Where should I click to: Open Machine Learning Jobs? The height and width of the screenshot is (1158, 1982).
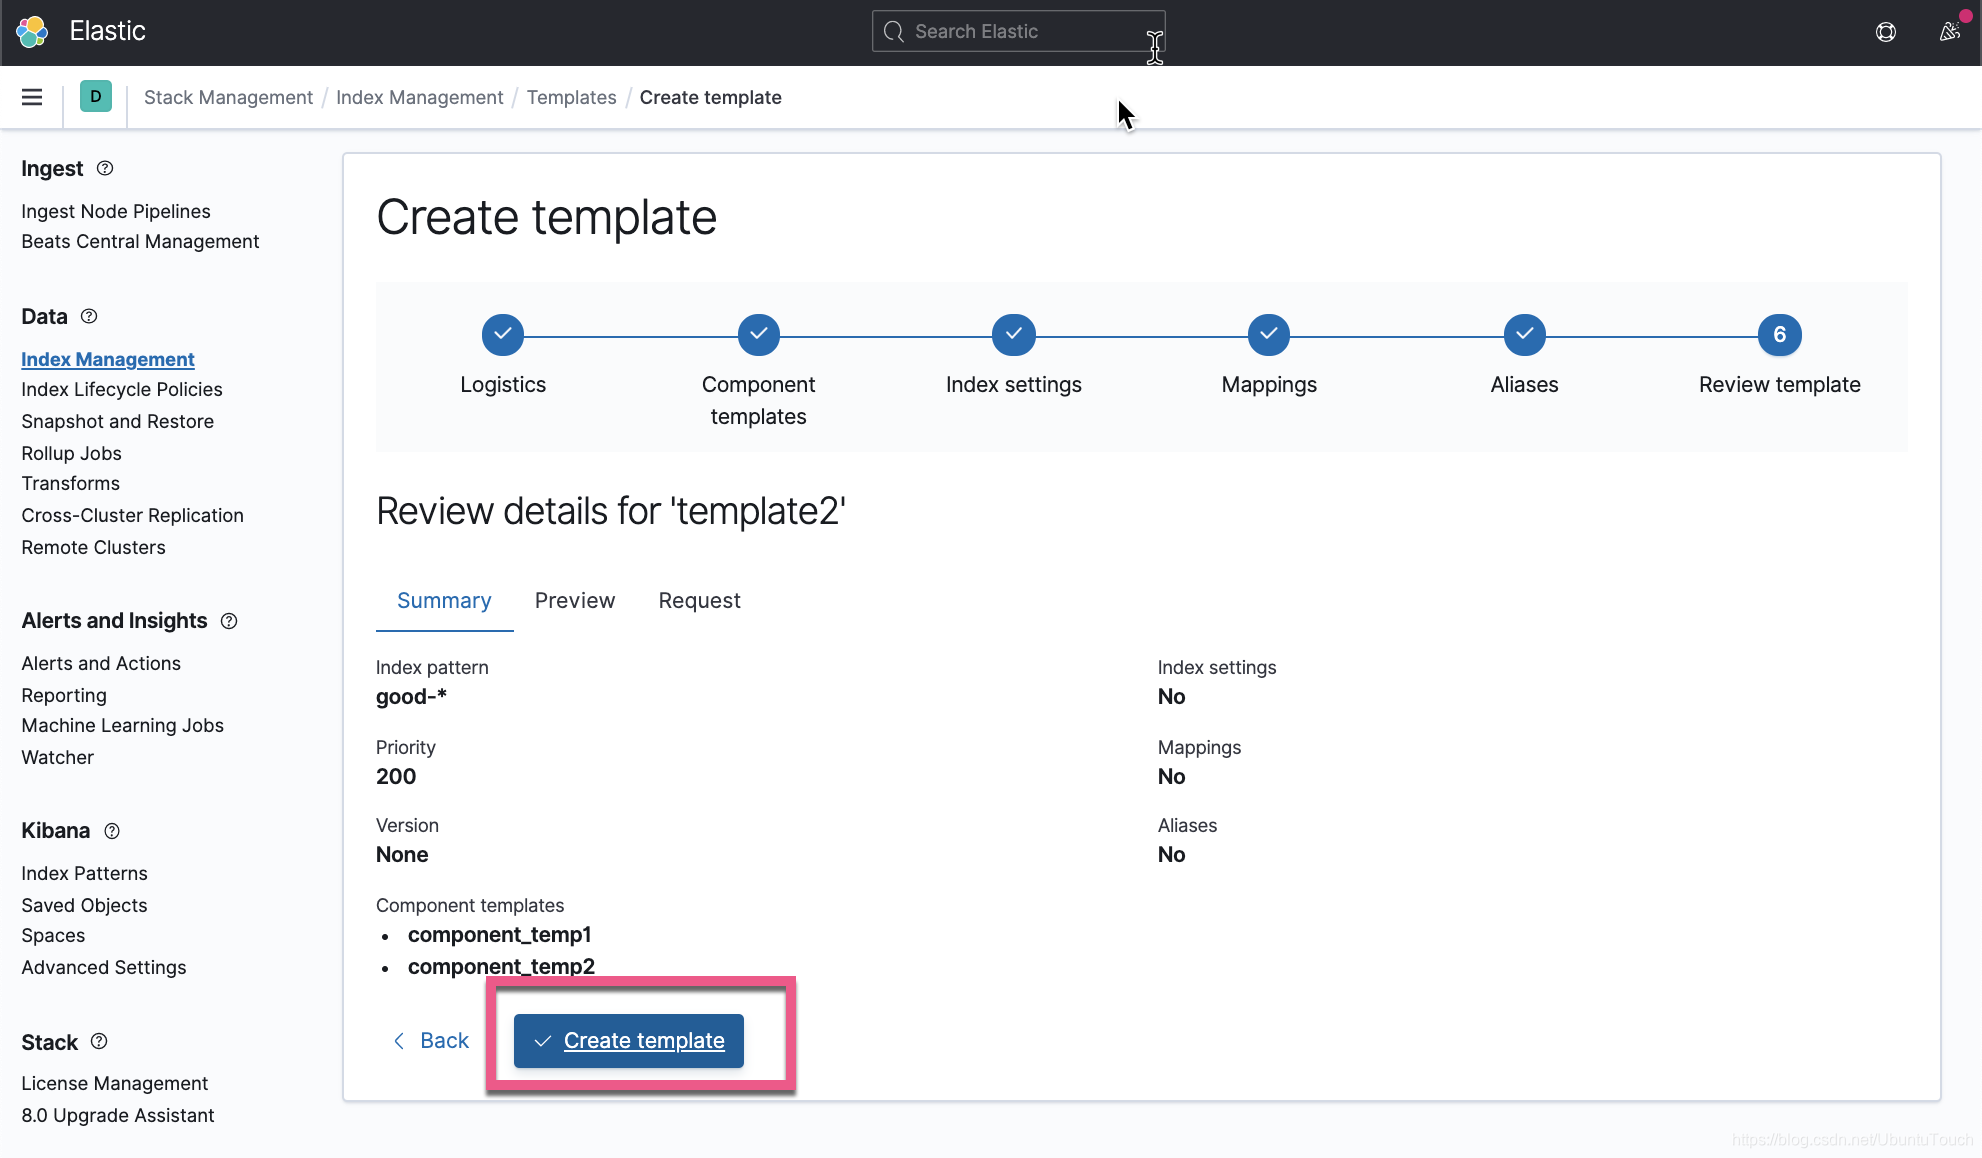[123, 725]
